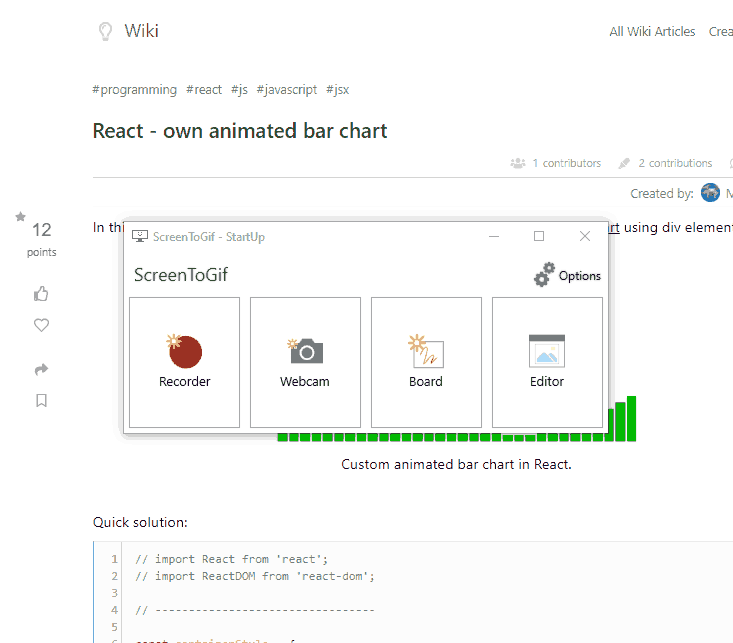Viewport: 733px width, 643px height.
Task: Click the article title React - own animated bar chart
Action: click(240, 131)
